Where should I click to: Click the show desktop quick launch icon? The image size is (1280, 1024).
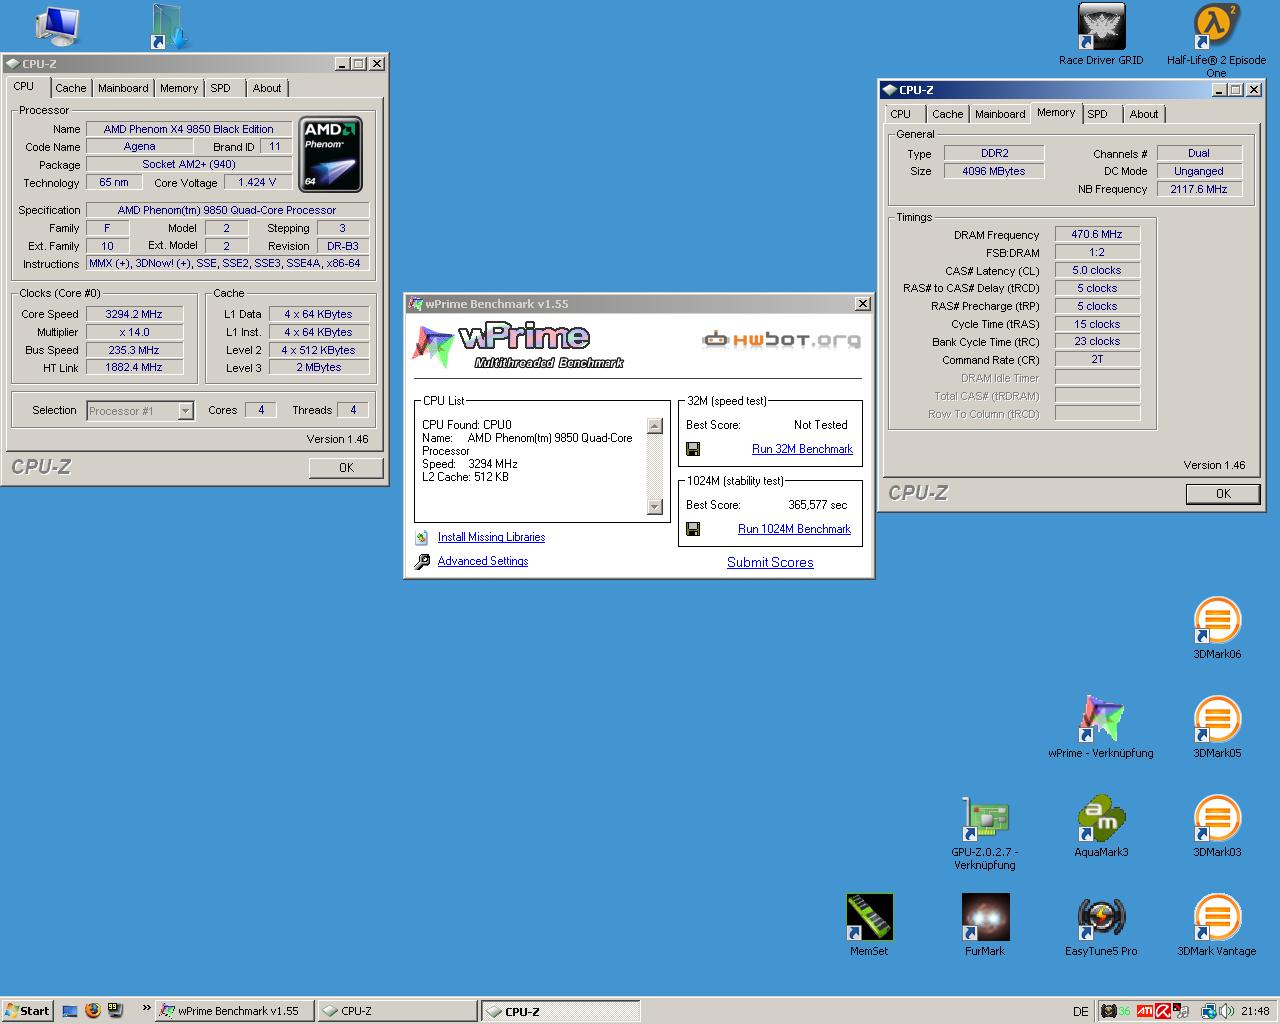pos(70,1010)
